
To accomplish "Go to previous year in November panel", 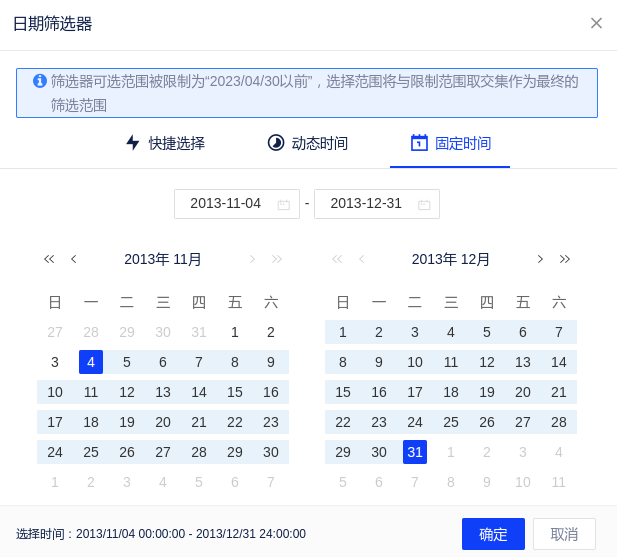I will point(49,259).
